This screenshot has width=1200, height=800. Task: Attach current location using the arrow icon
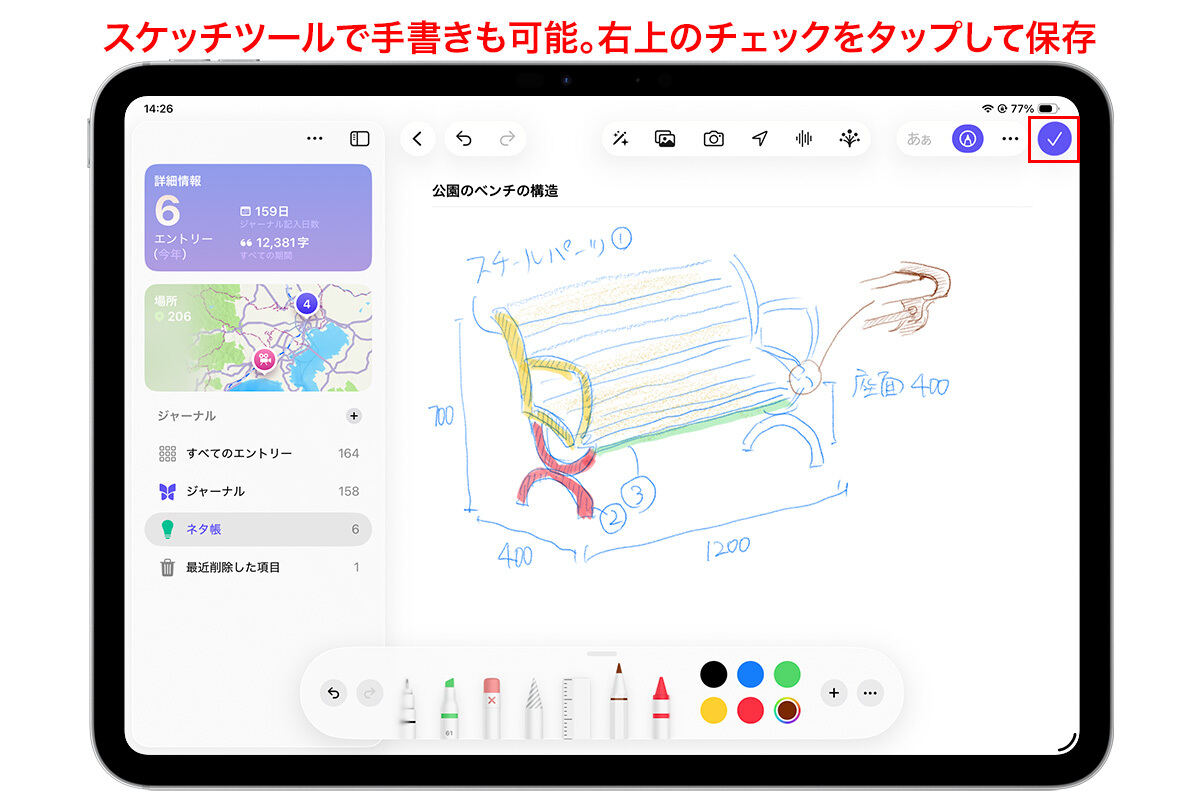tap(760, 139)
